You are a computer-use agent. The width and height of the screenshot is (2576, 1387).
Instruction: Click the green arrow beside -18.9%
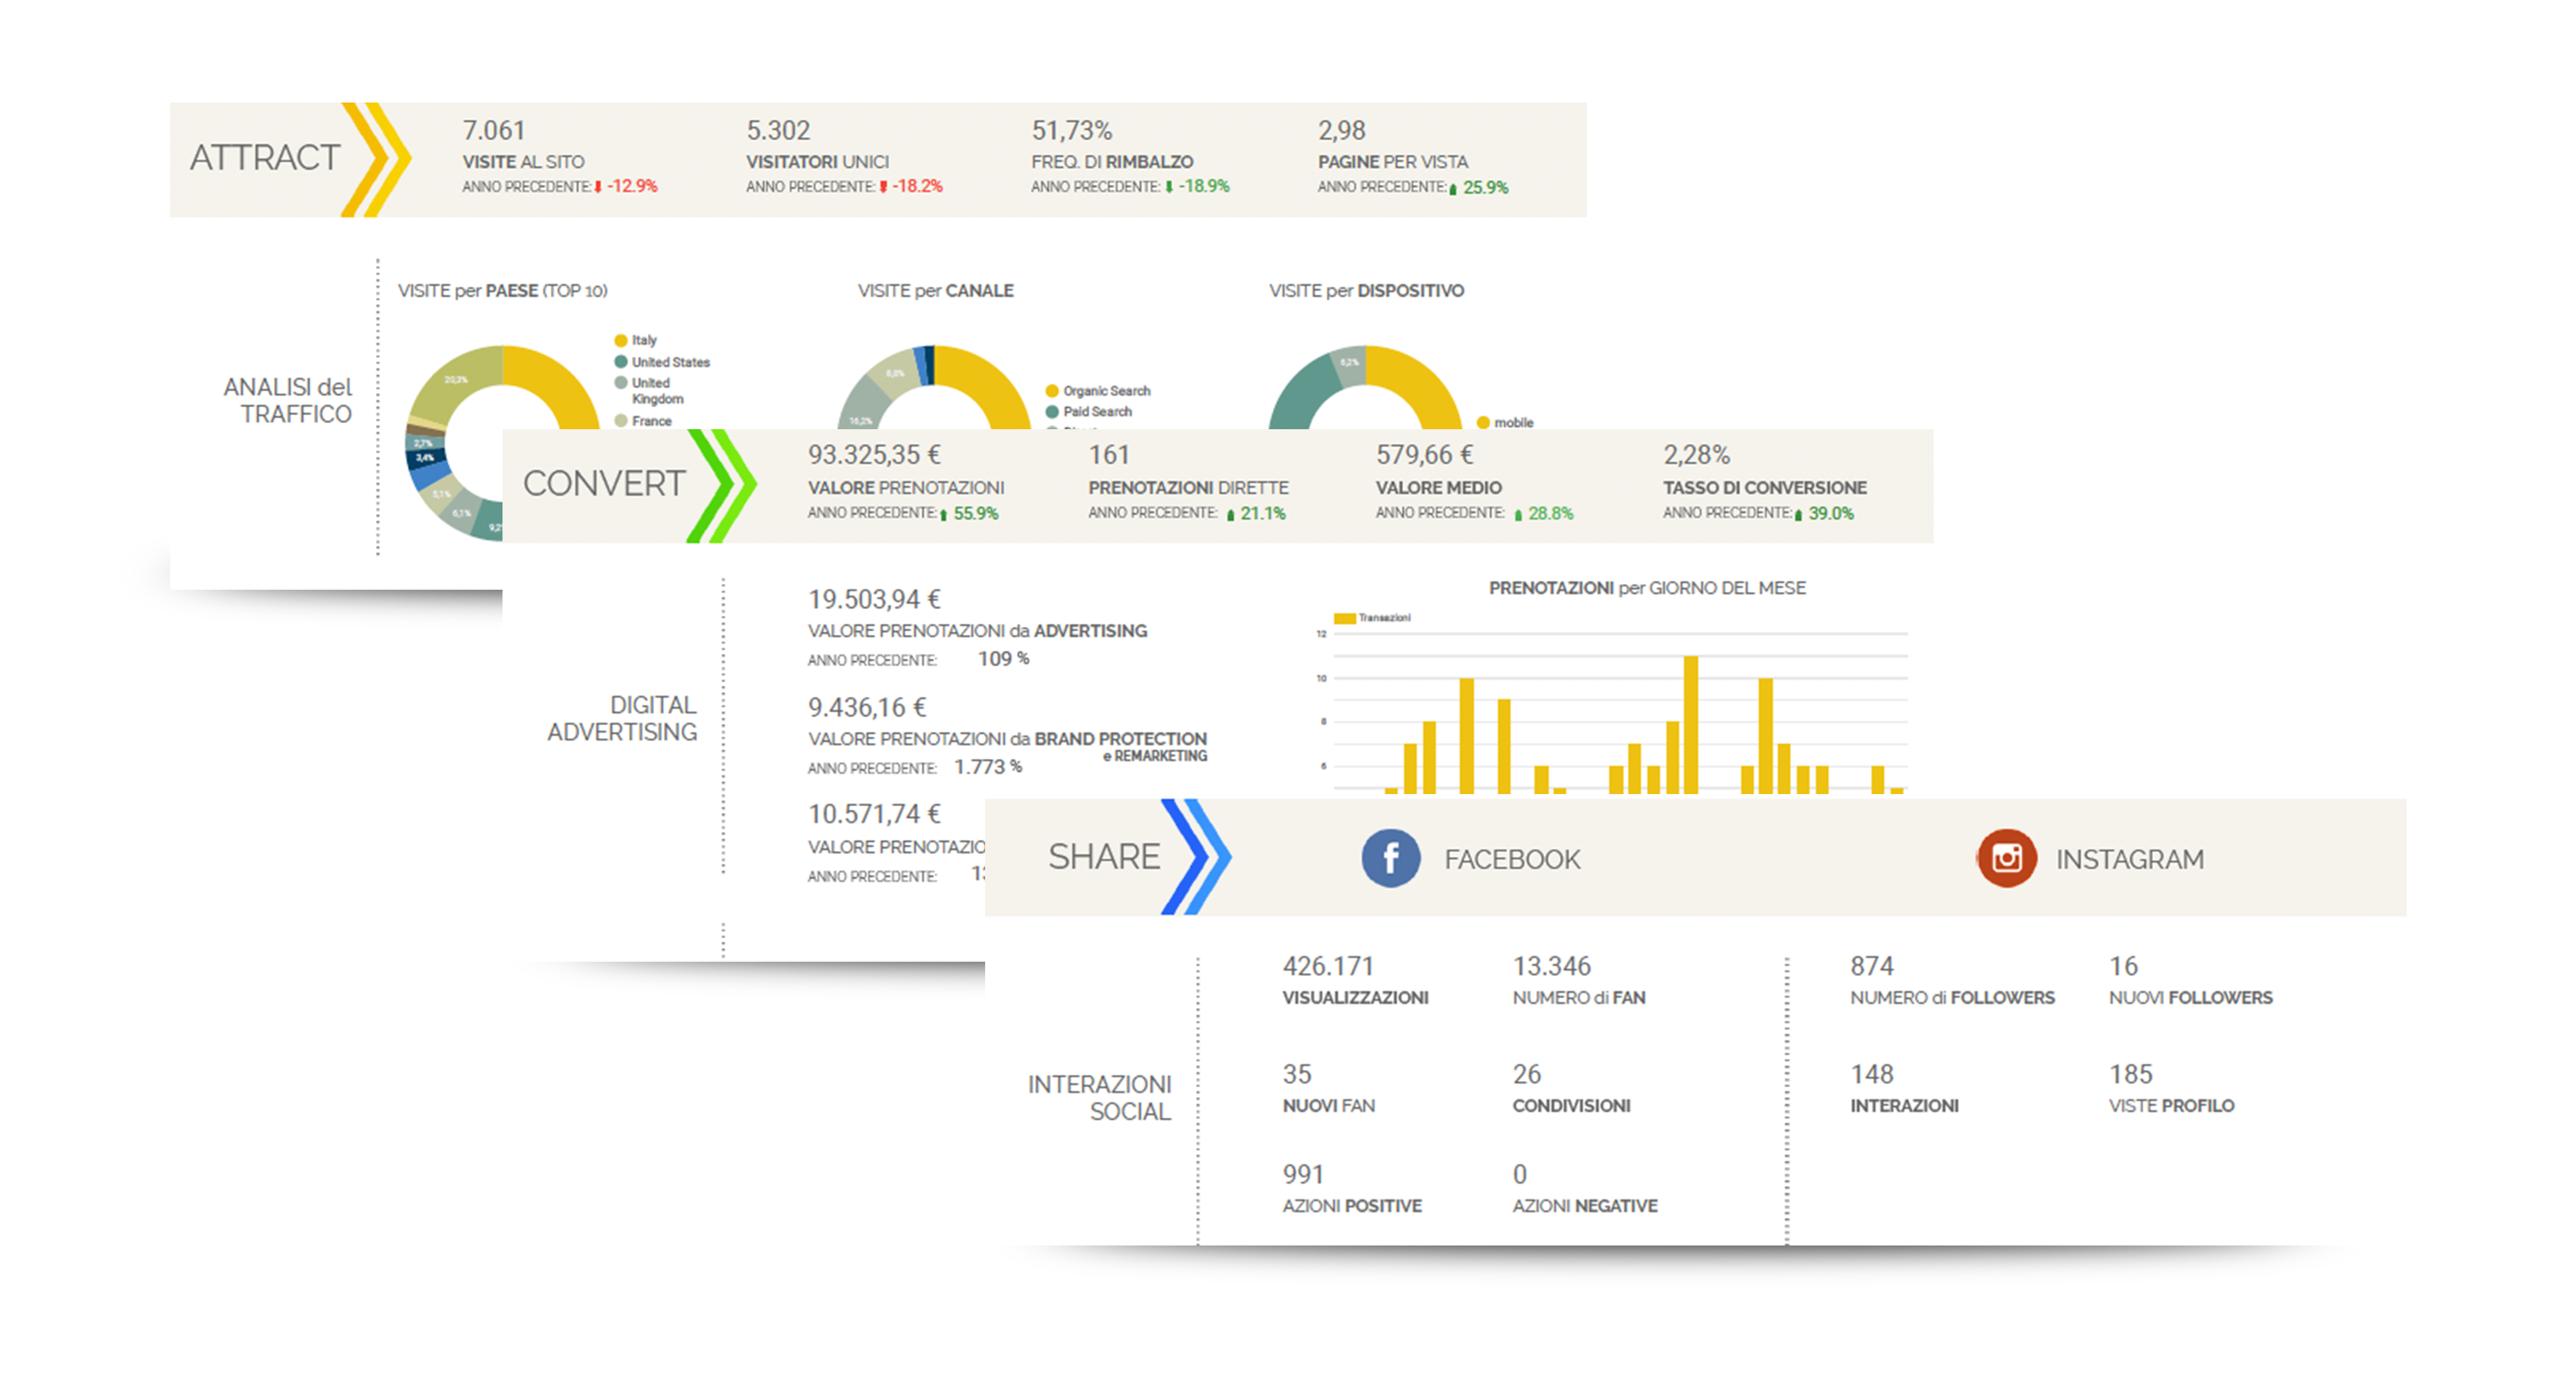1169,187
